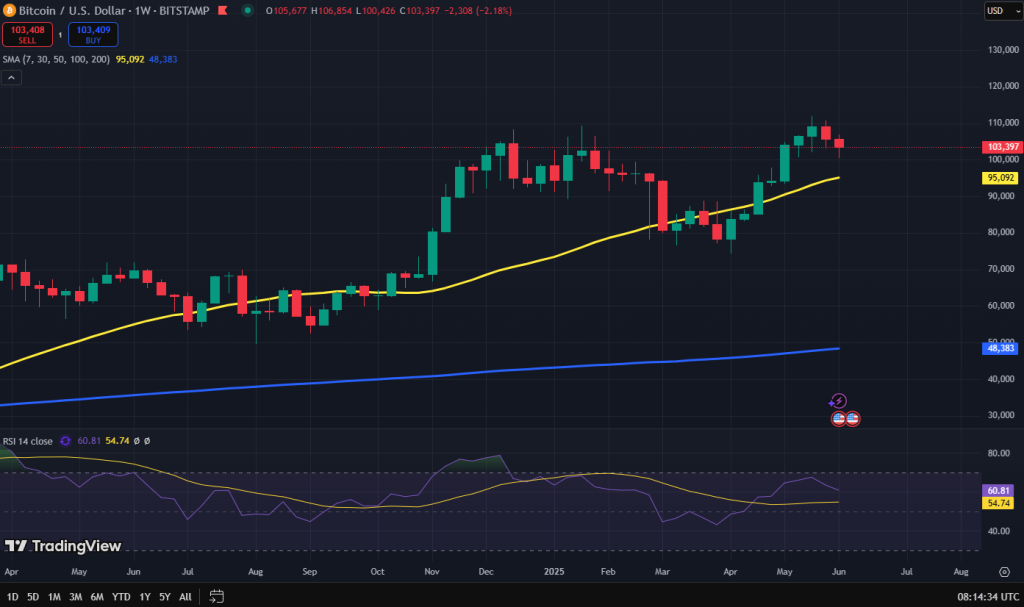Viewport: 1024px width, 607px height.
Task: Open the axis settings gear icon
Action: click(1004, 572)
